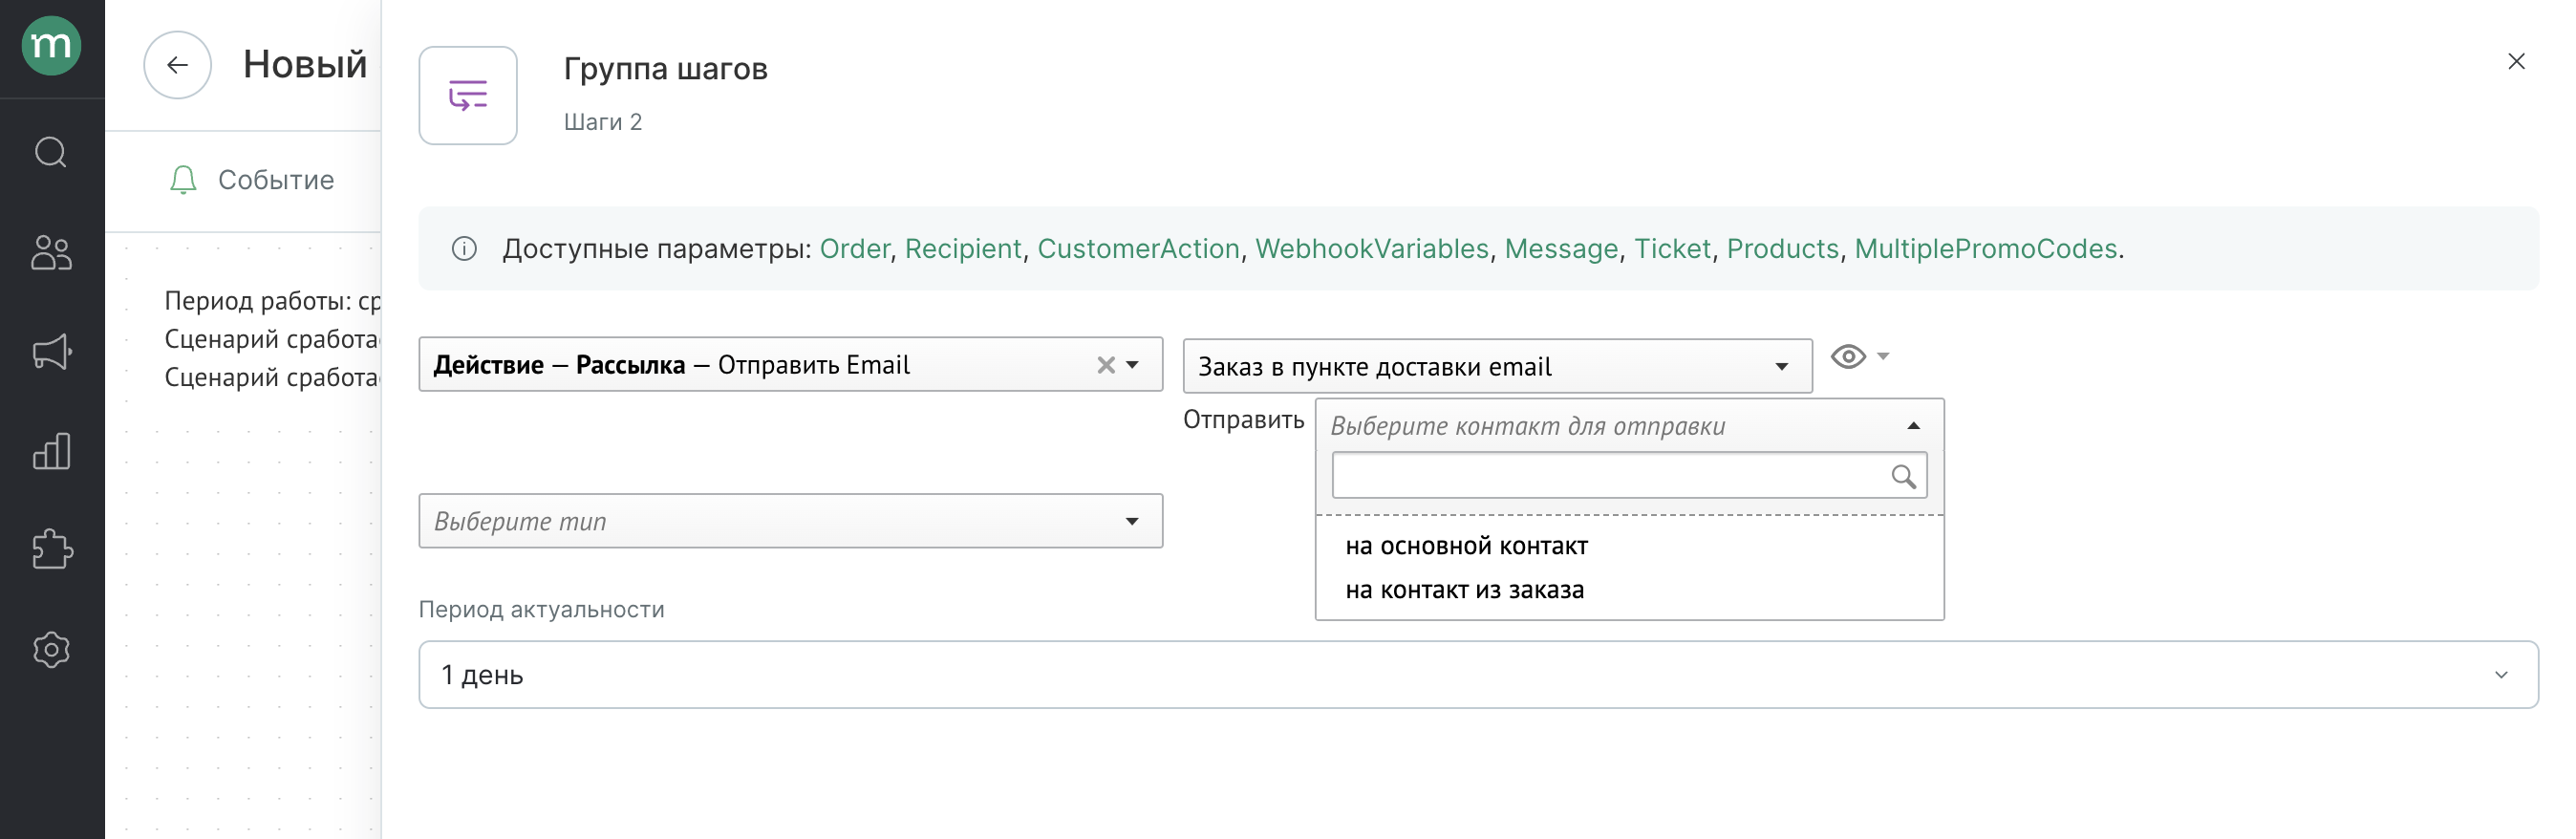Click the Новый scenario title
The height and width of the screenshot is (839, 2576).
[x=305, y=65]
